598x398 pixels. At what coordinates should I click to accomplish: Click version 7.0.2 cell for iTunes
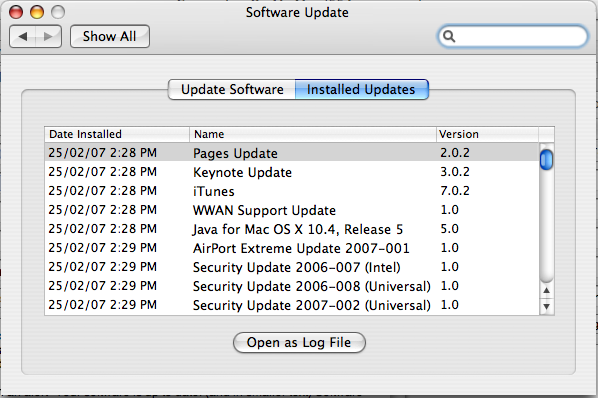[x=455, y=191]
